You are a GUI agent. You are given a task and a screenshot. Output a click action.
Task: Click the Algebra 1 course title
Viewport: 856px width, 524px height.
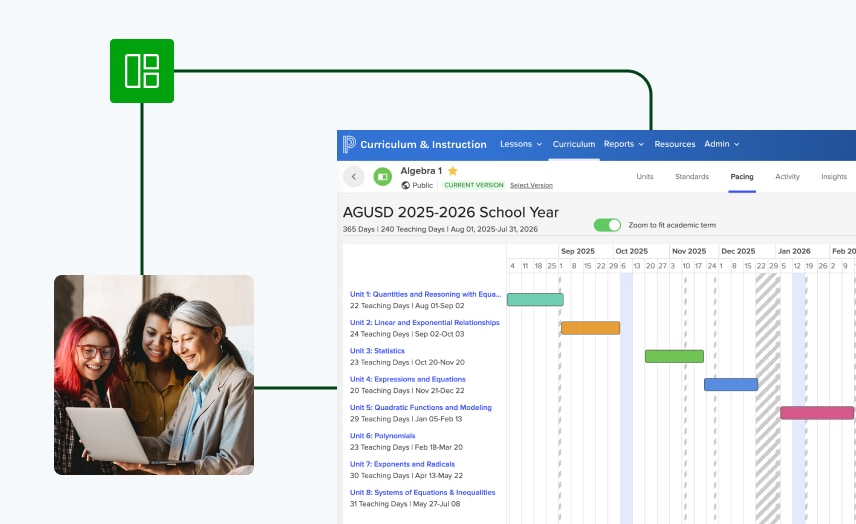(421, 171)
